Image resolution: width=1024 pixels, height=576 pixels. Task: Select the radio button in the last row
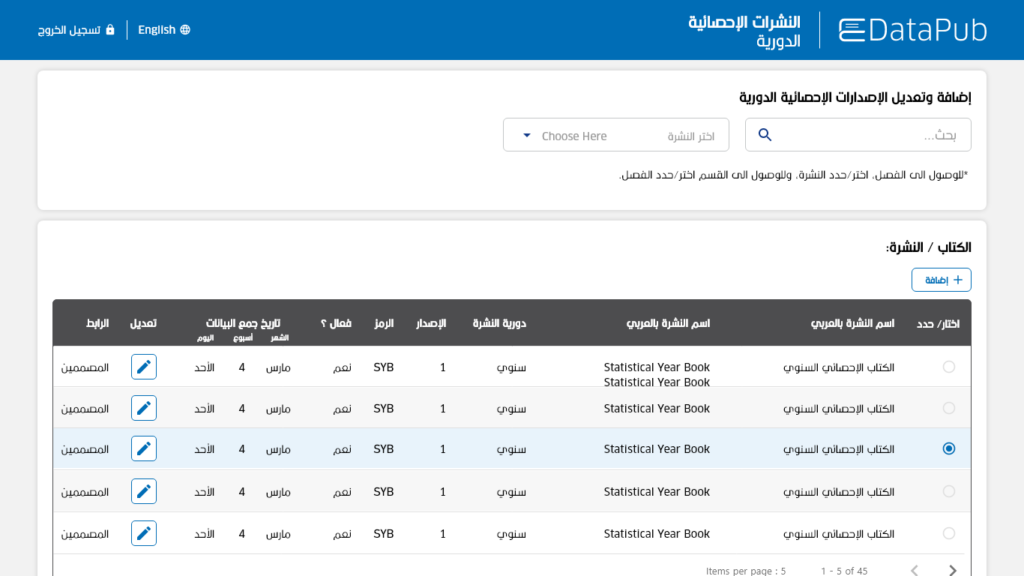(949, 533)
